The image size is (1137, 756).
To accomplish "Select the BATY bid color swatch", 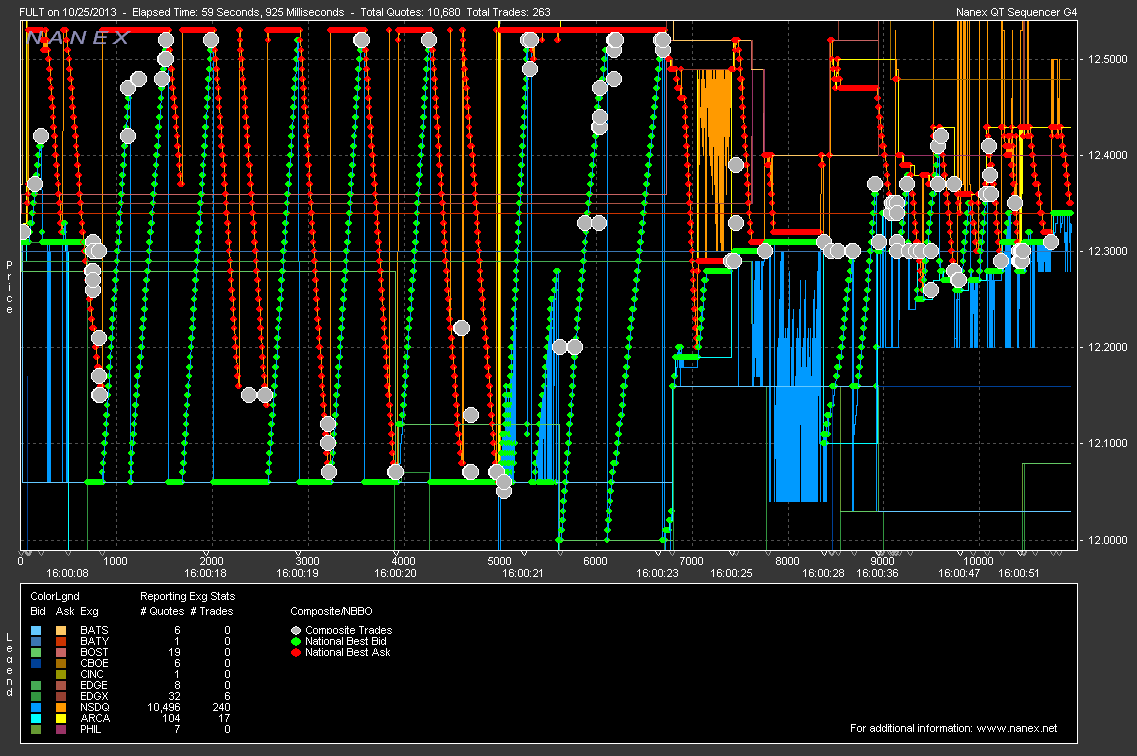I will point(37,641).
